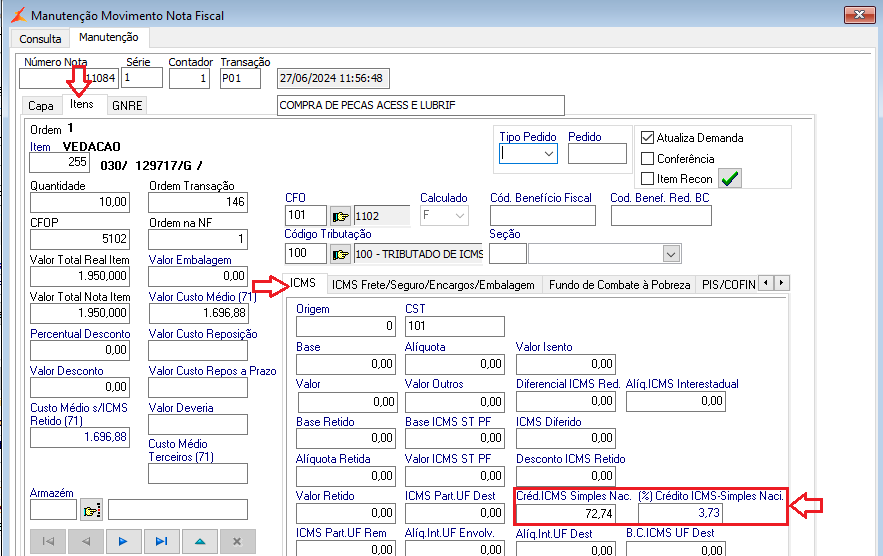Switch to the Capa tab
Screen dimensions: 883x556
pyautogui.click(x=41, y=106)
